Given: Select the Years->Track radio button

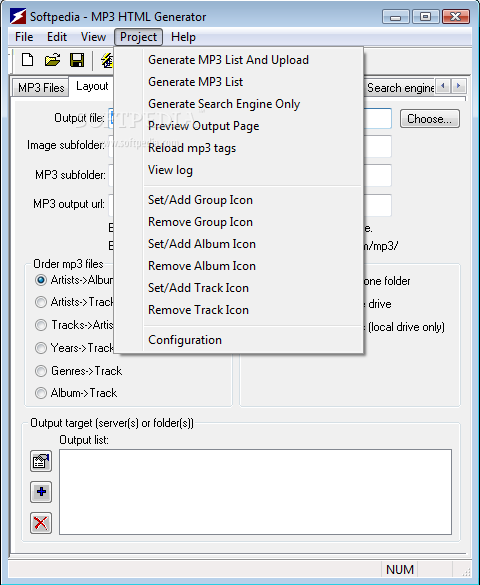Looking at the screenshot, I should click(41, 348).
